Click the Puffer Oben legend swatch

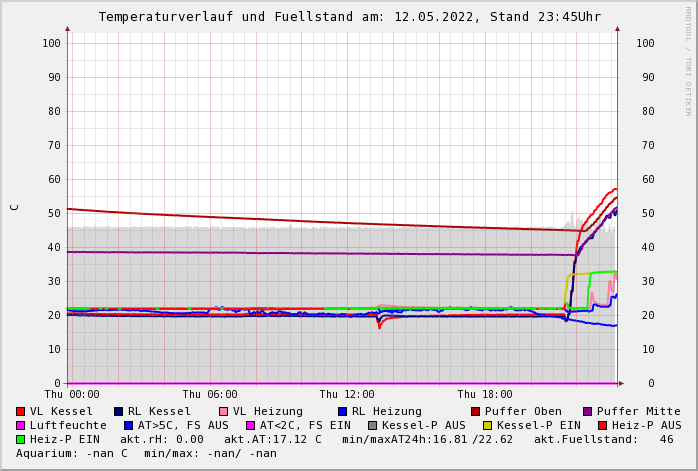coord(476,411)
